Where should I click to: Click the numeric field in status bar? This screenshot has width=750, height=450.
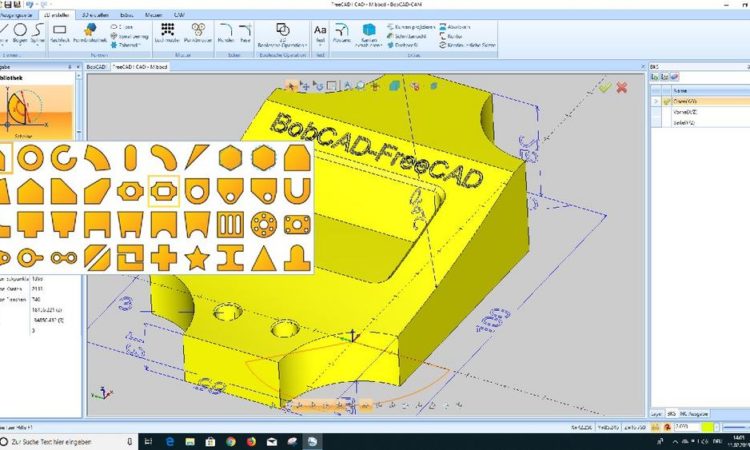687,427
